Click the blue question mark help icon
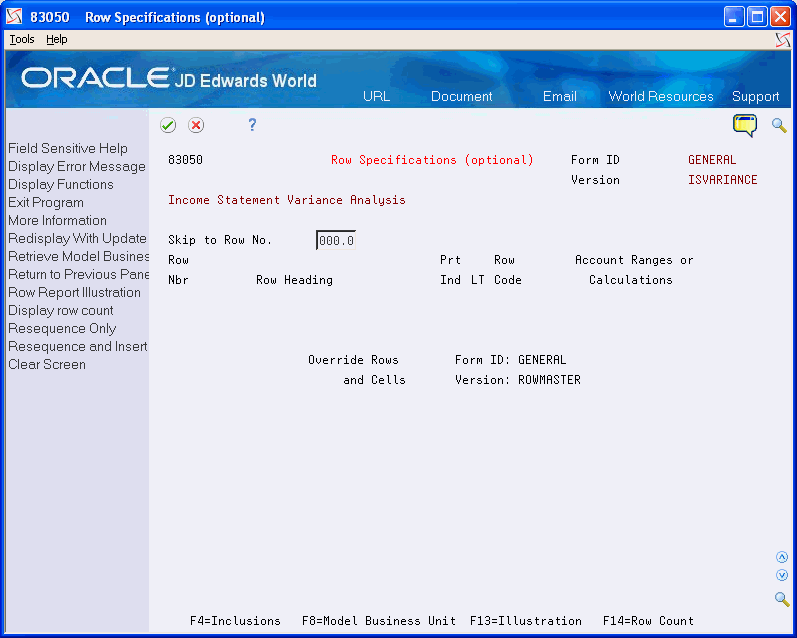The width and height of the screenshot is (797, 638). (x=252, y=125)
